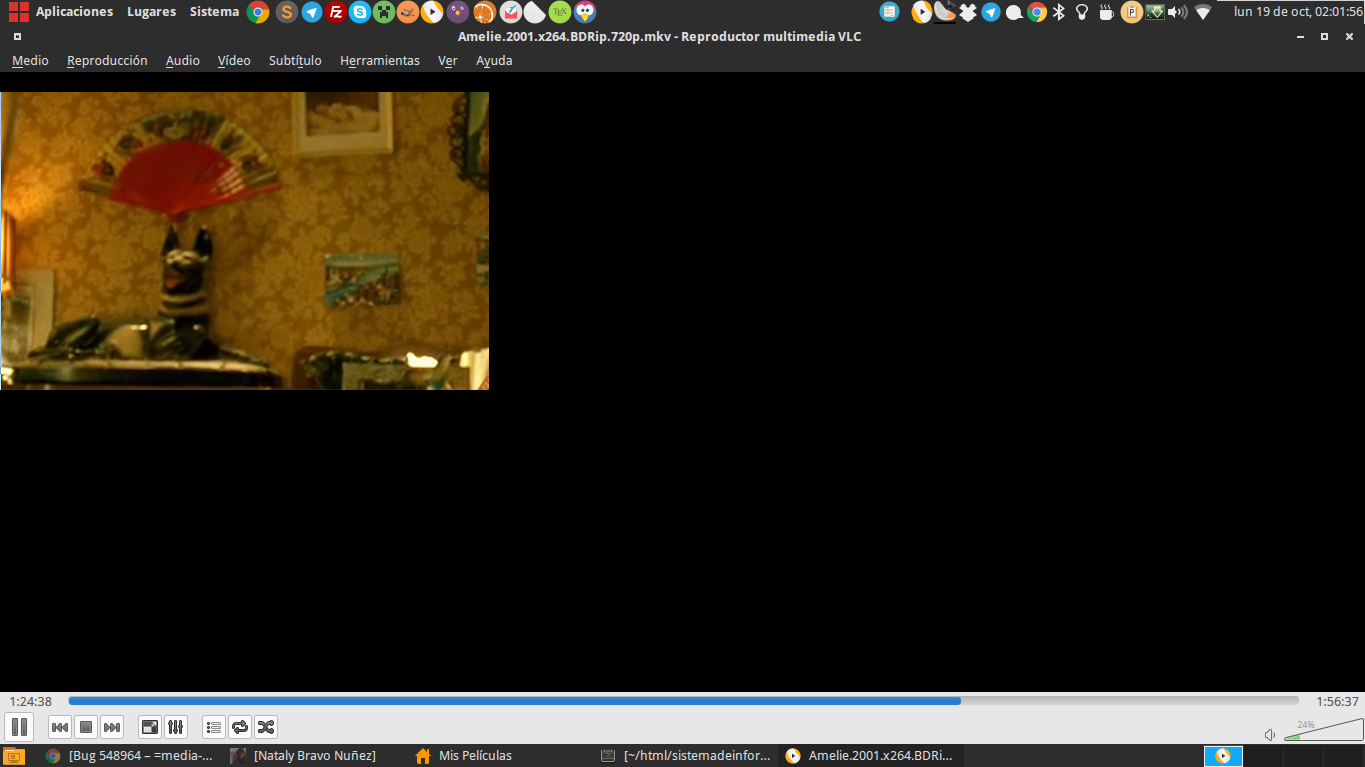This screenshot has width=1365, height=767.
Task: Open the Sistema panel menu
Action: pyautogui.click(x=214, y=12)
